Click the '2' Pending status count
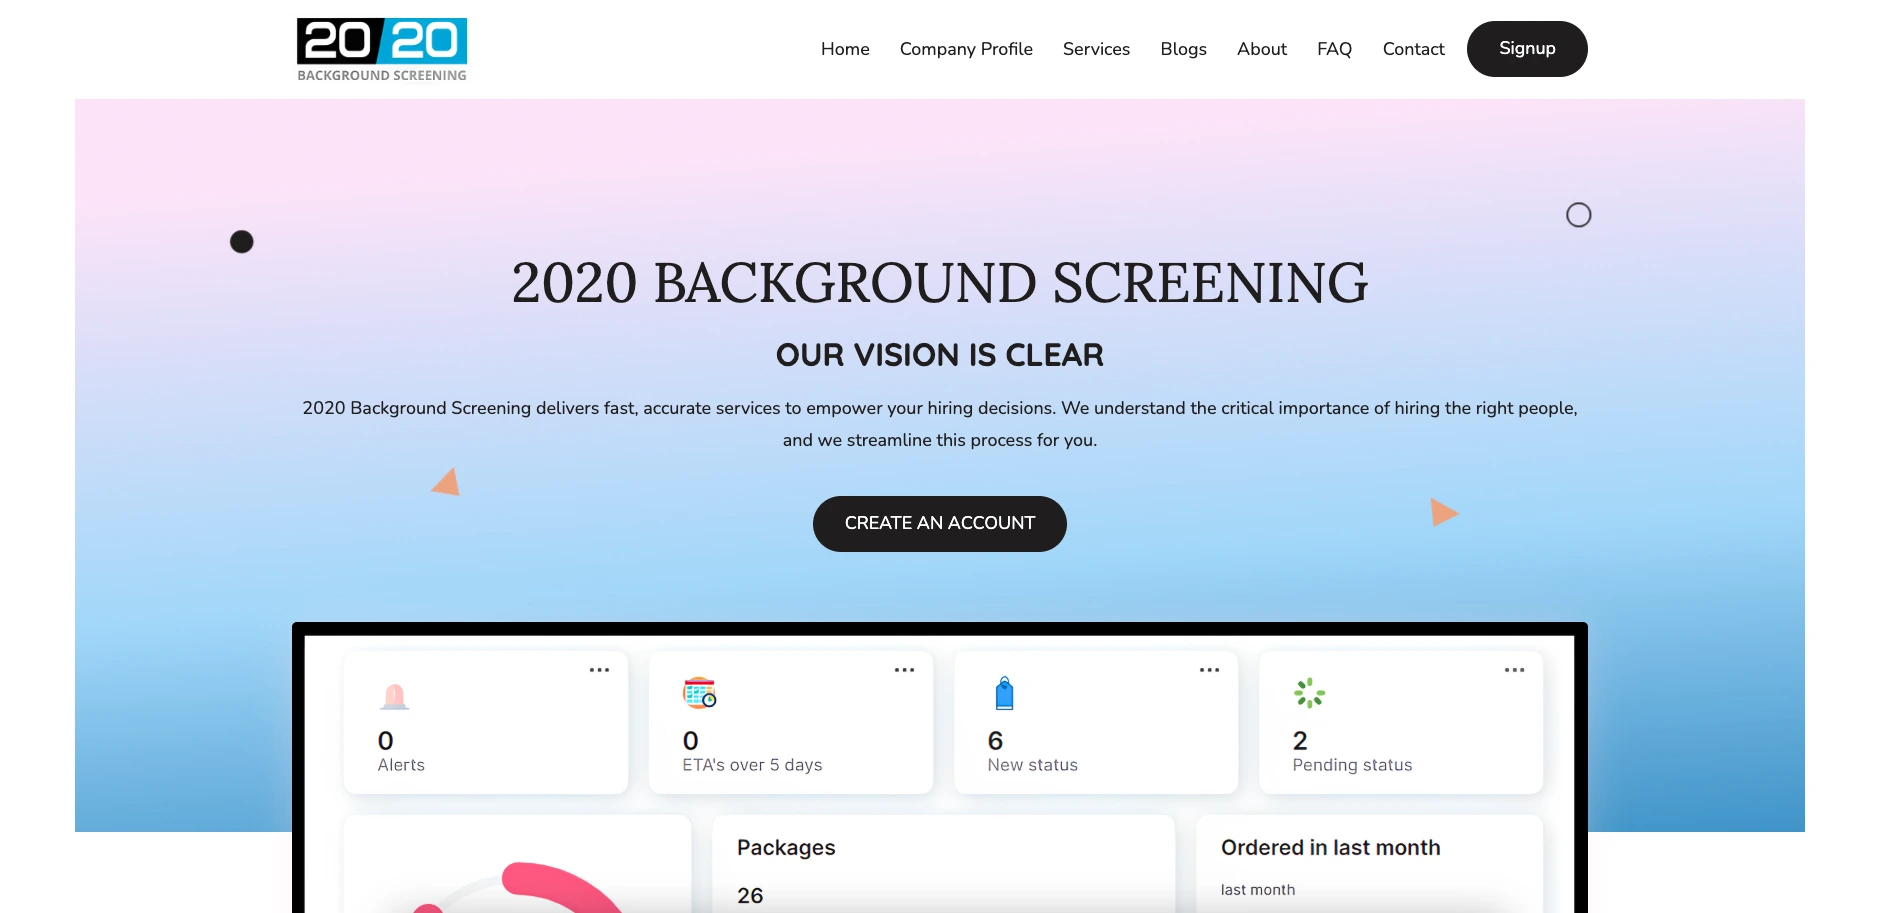The width and height of the screenshot is (1879, 913). pyautogui.click(x=1300, y=741)
